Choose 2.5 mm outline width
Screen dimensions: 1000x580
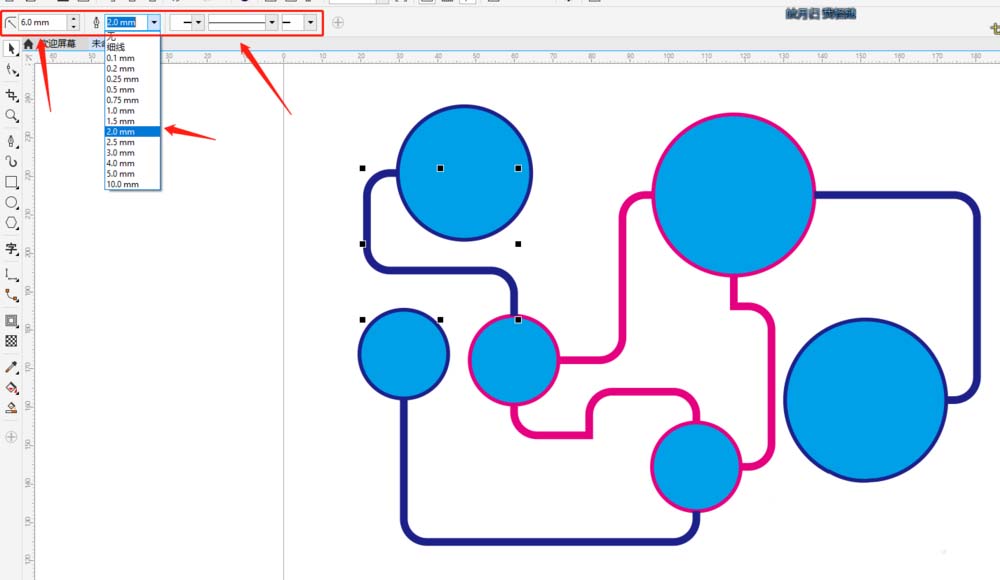point(133,142)
